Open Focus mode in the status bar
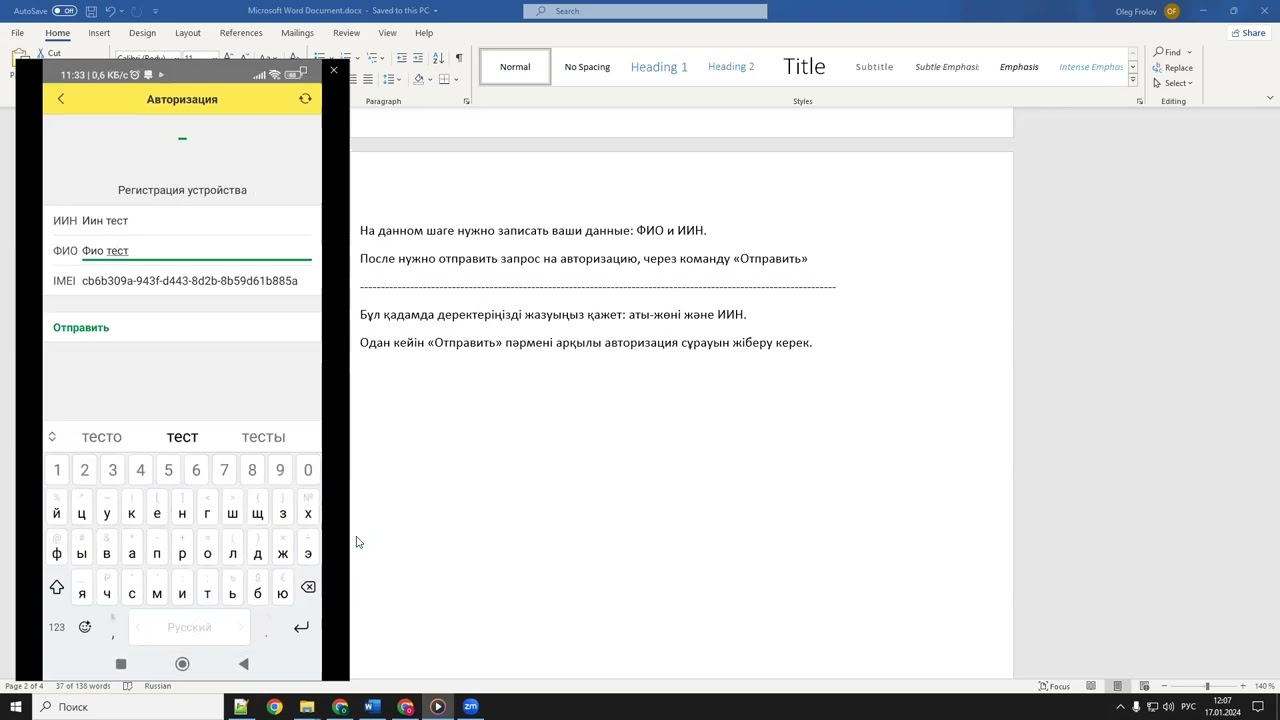Image resolution: width=1280 pixels, height=720 pixels. (x=1055, y=686)
